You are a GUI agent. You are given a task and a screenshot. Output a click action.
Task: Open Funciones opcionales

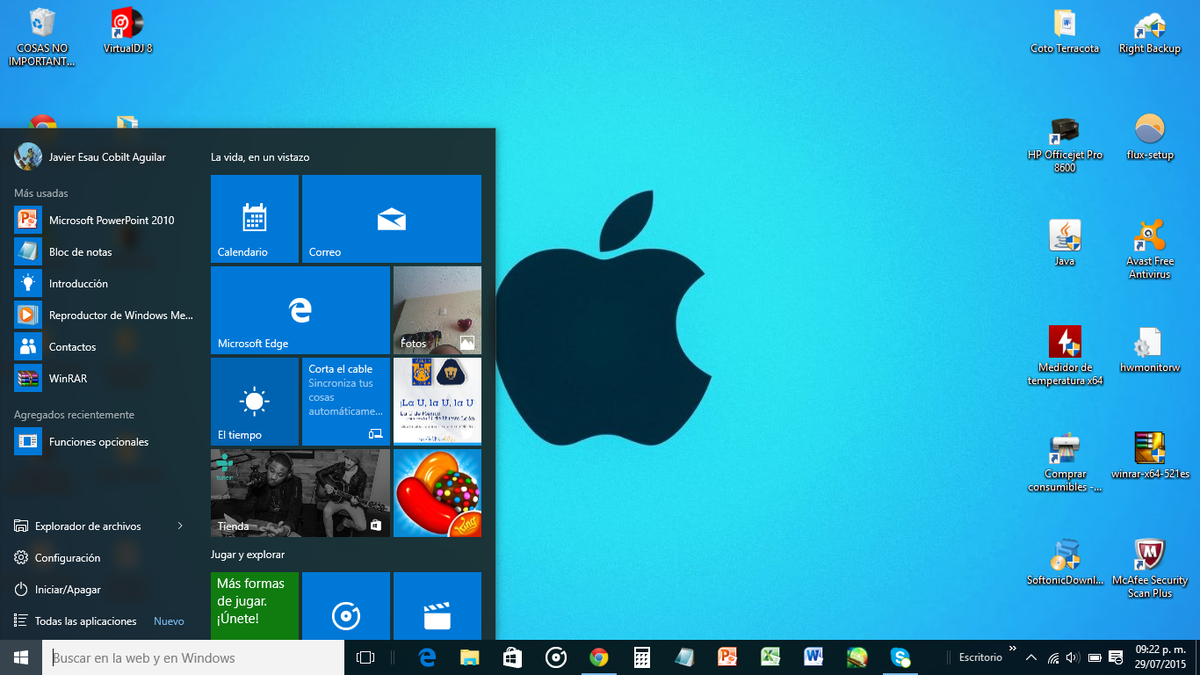(104, 442)
